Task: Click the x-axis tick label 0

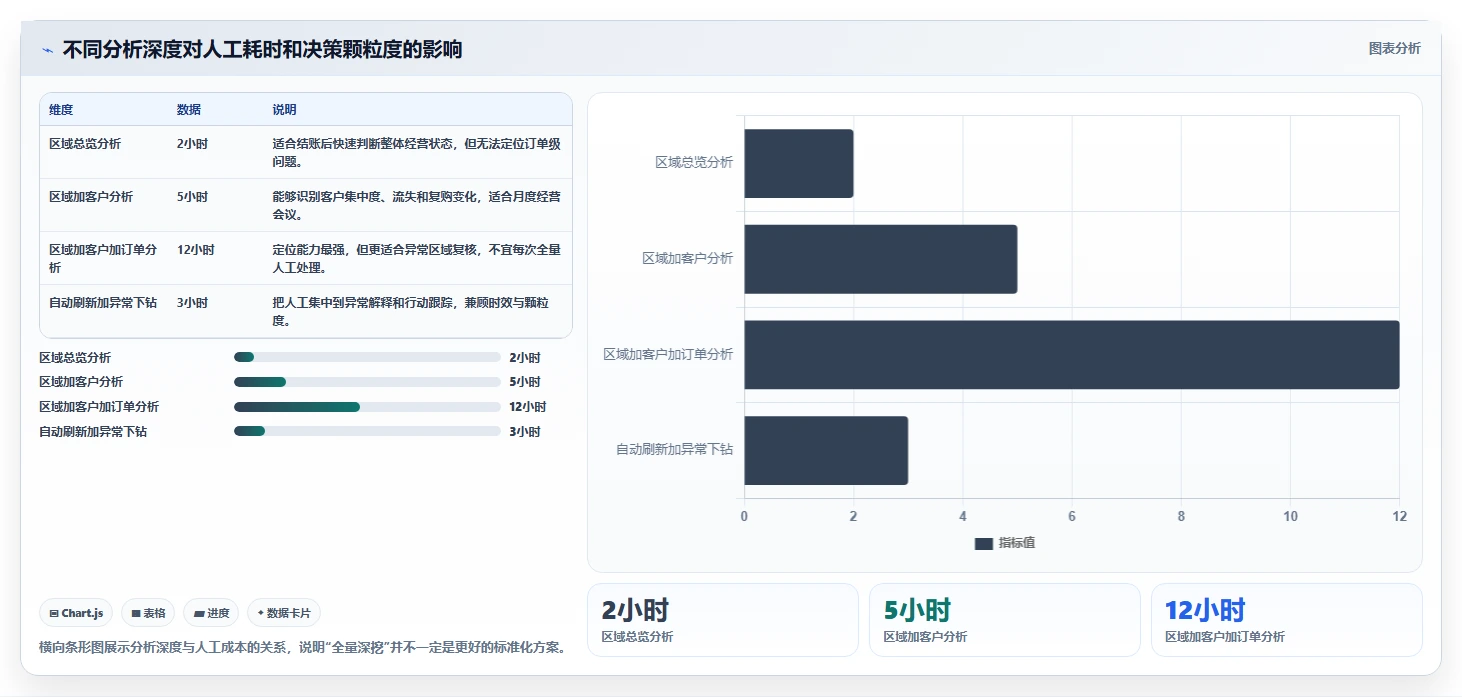Action: click(x=744, y=517)
